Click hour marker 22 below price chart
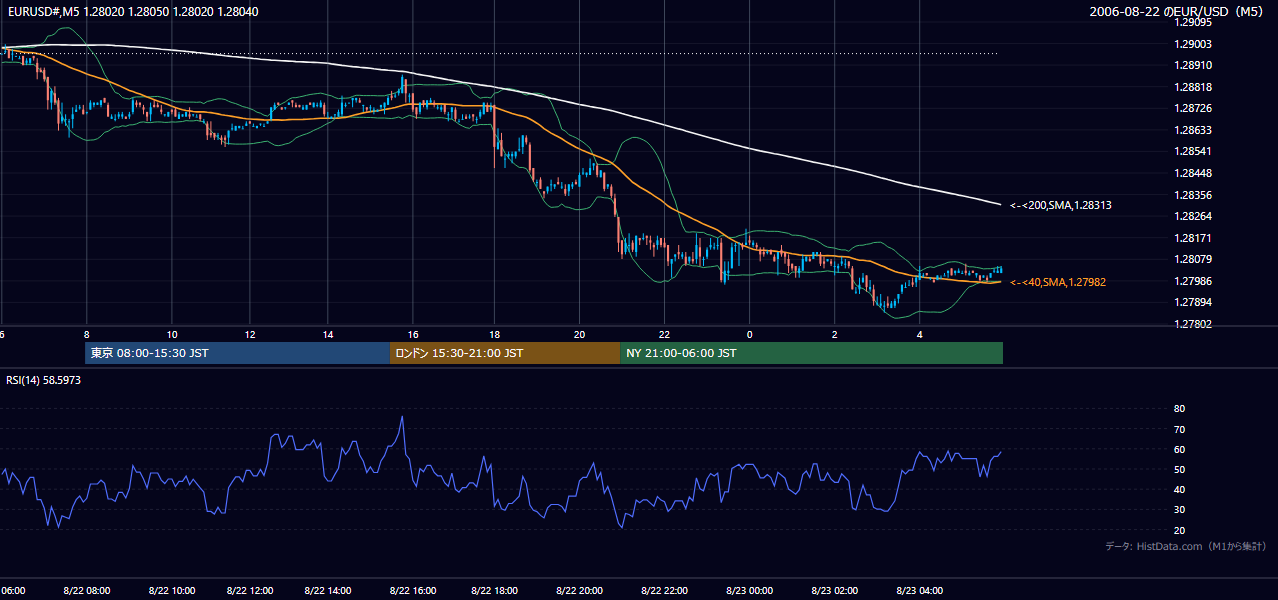This screenshot has height=600, width=1278. [x=664, y=335]
